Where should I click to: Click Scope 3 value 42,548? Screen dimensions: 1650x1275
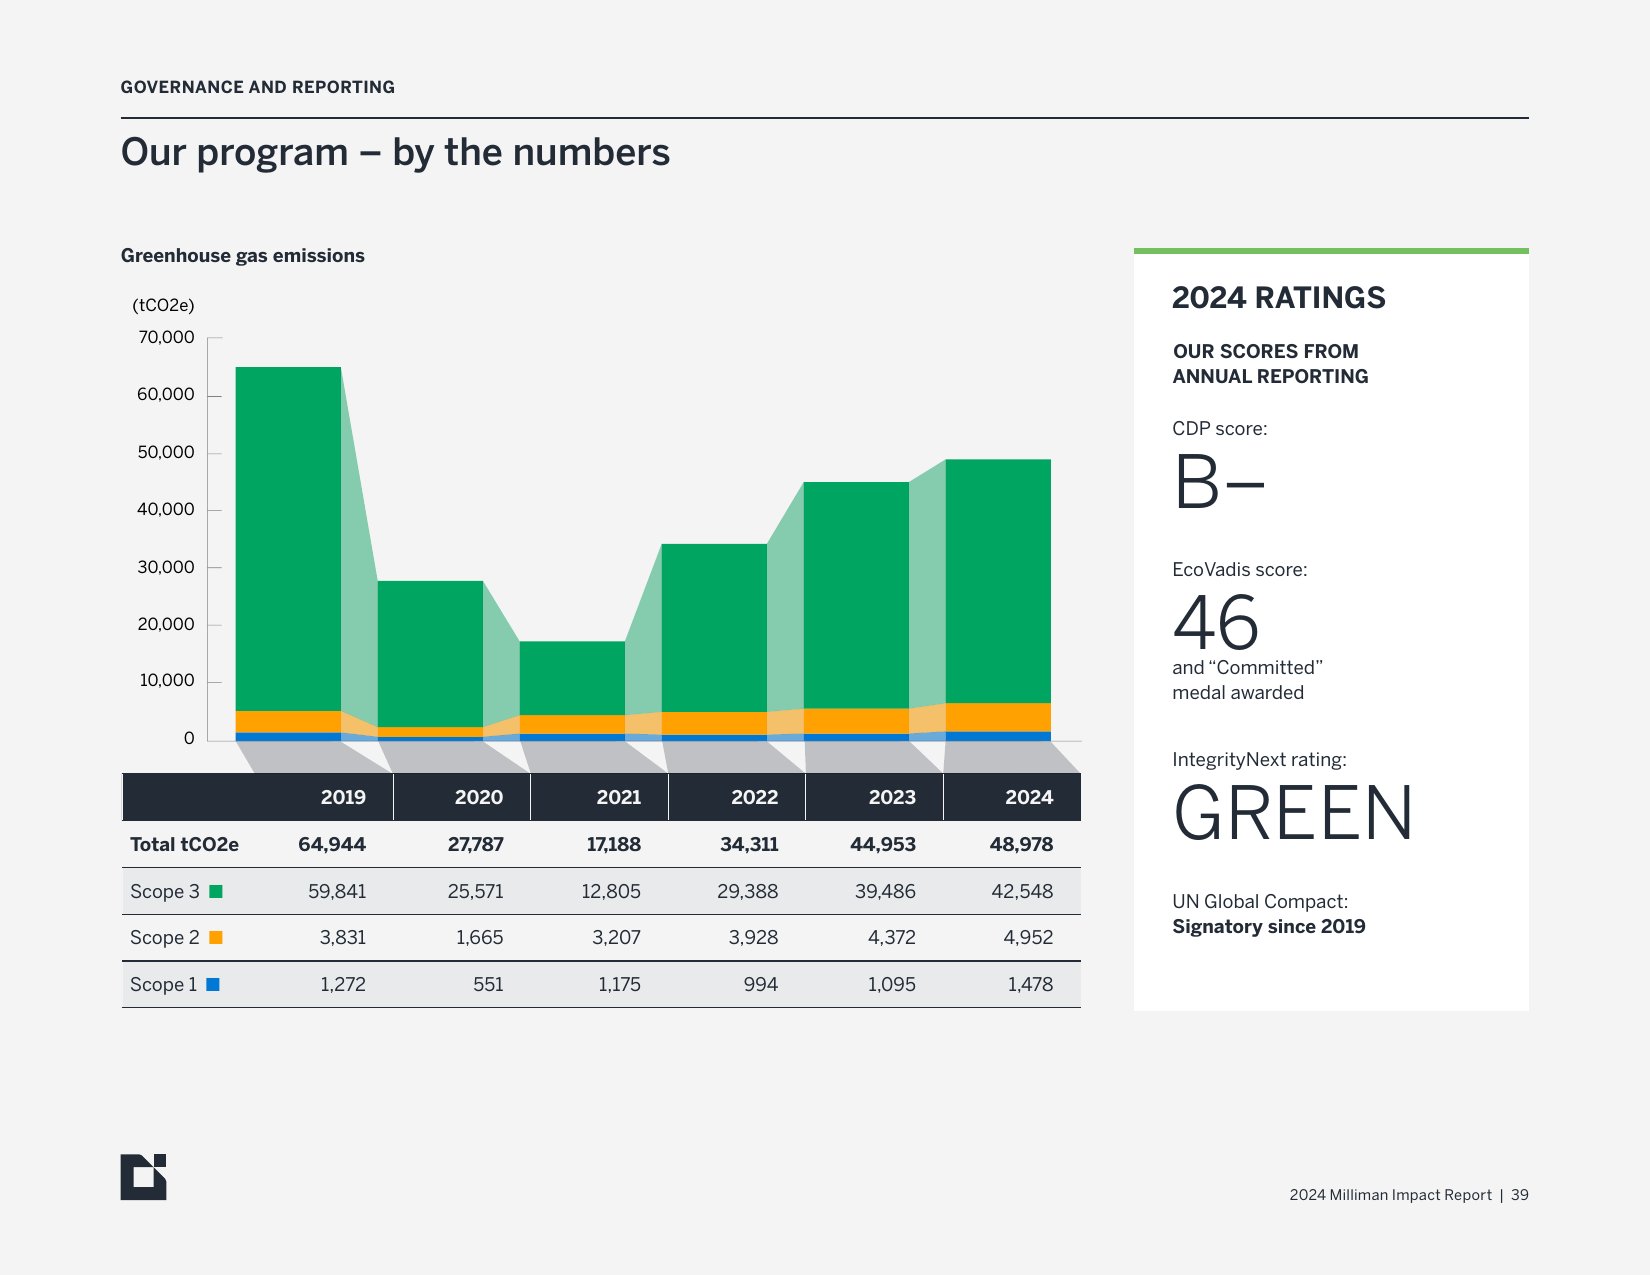[x=1022, y=891]
